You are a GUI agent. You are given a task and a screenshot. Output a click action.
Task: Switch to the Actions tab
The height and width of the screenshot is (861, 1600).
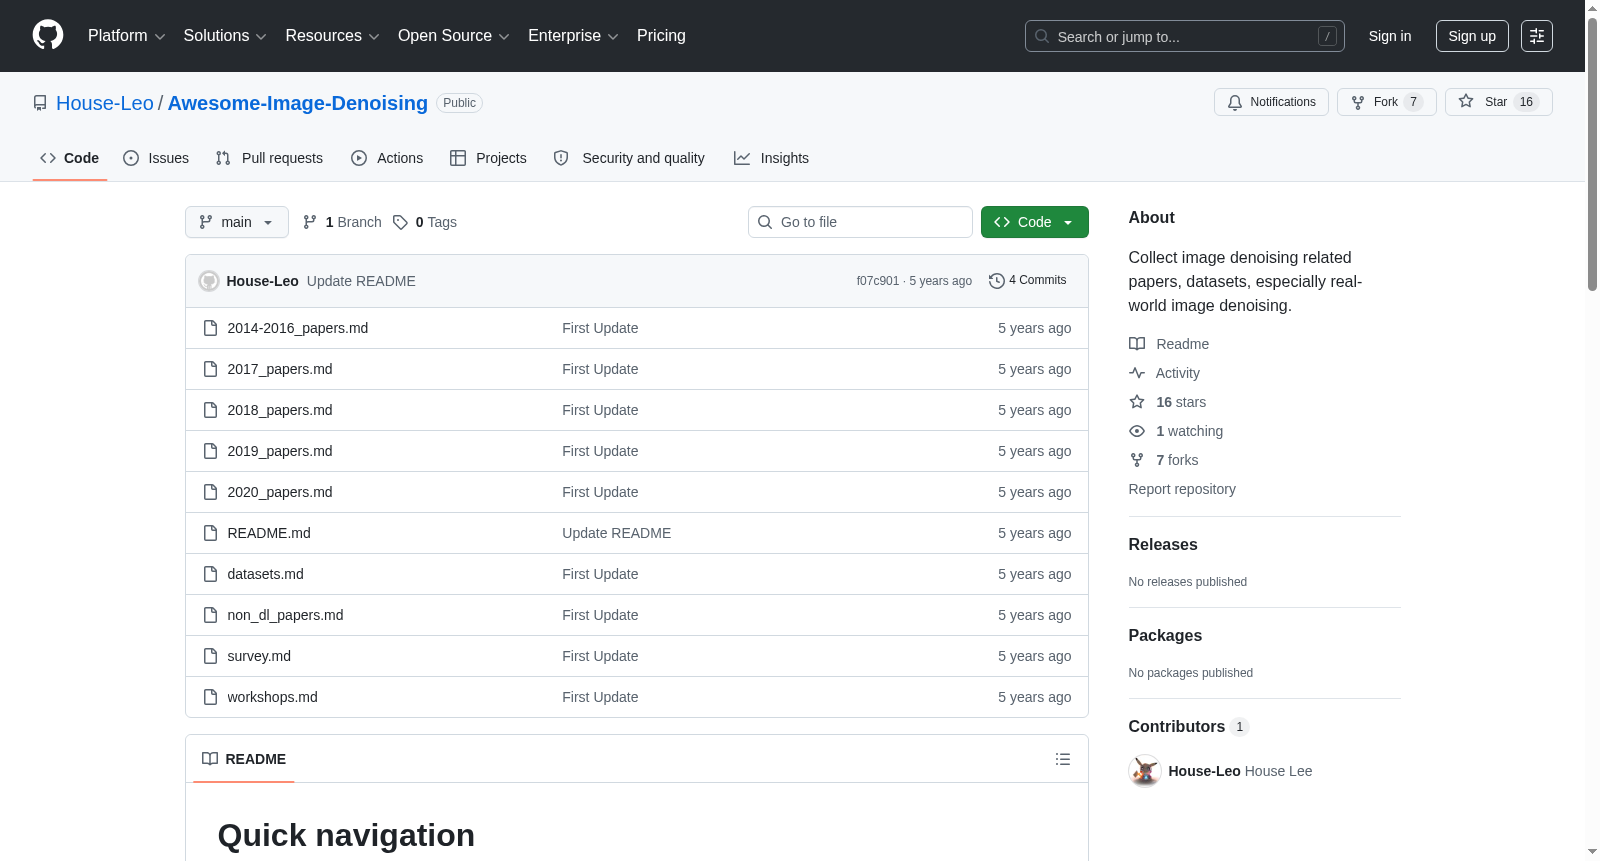tap(387, 158)
